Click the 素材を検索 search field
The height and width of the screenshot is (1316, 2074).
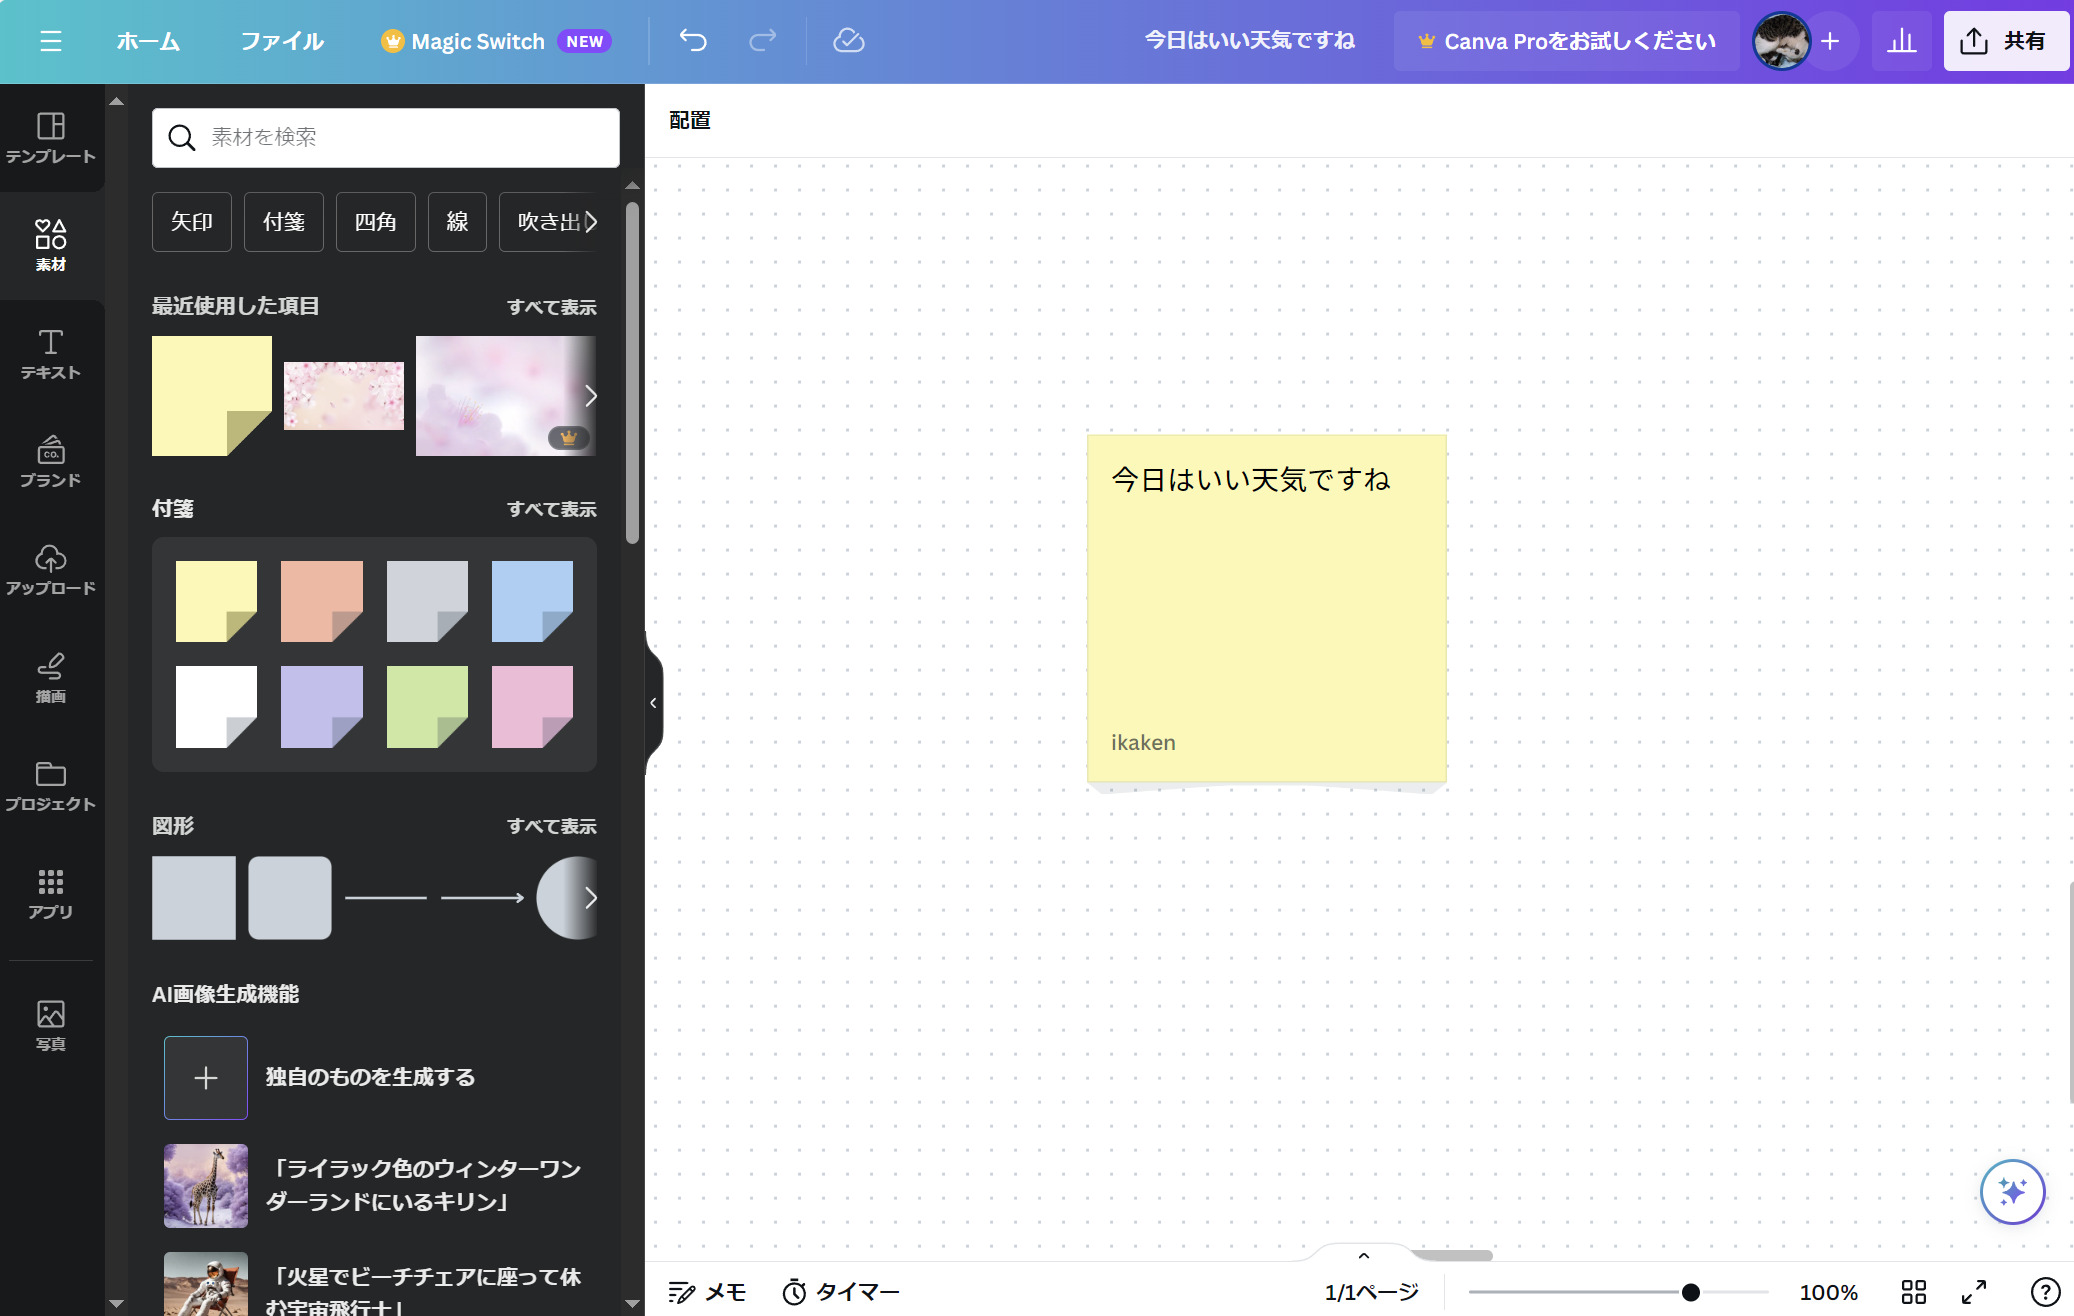click(x=386, y=138)
